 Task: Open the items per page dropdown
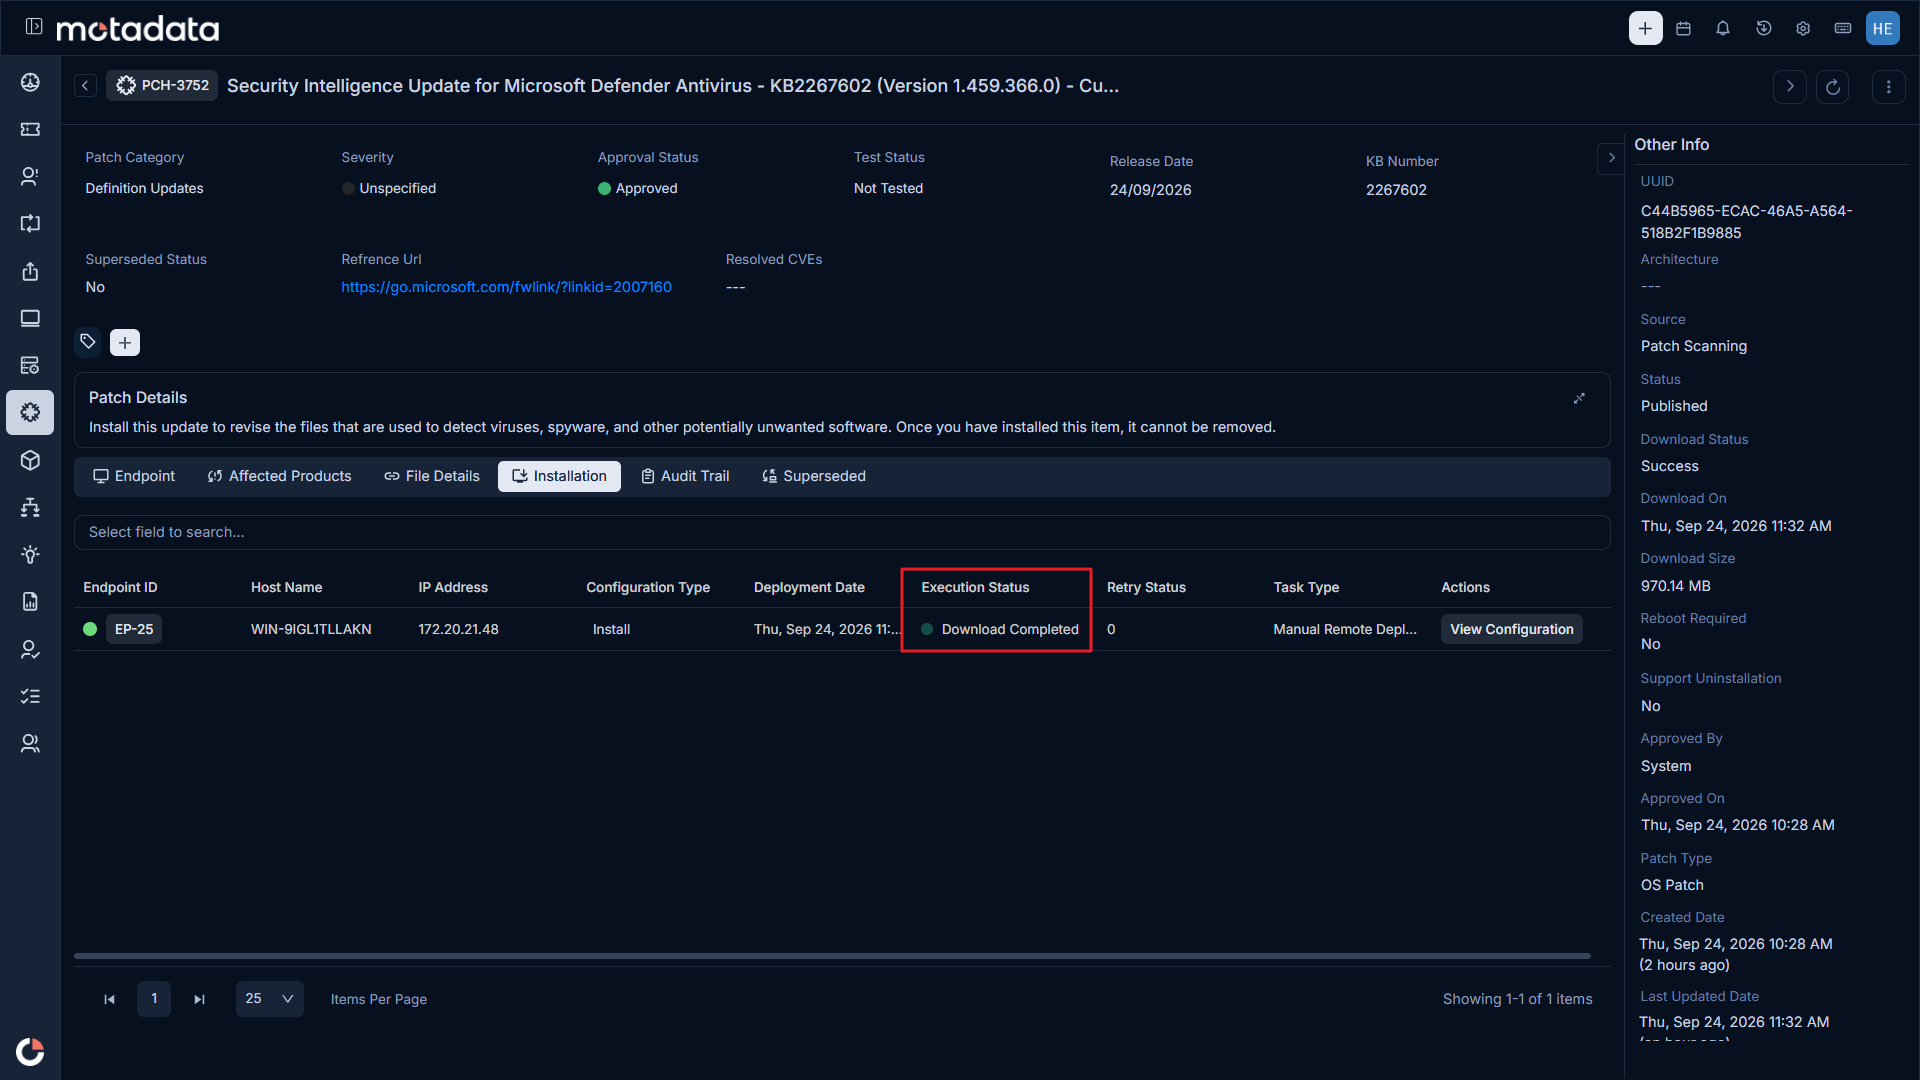click(x=270, y=999)
